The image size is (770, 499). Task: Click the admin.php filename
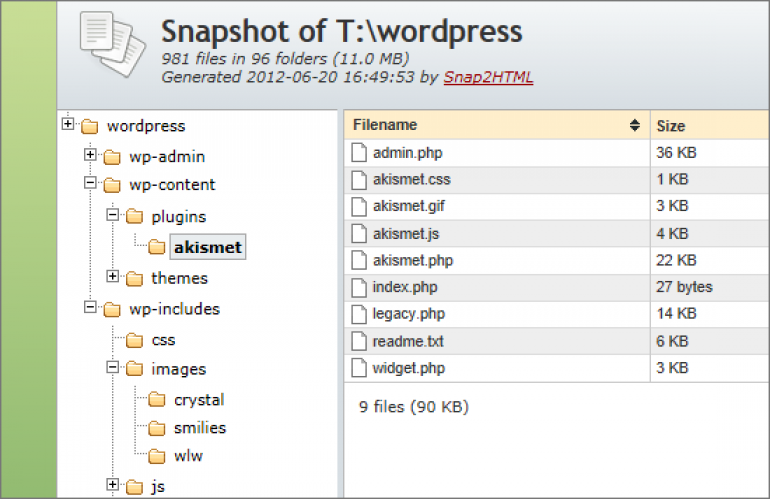[408, 153]
